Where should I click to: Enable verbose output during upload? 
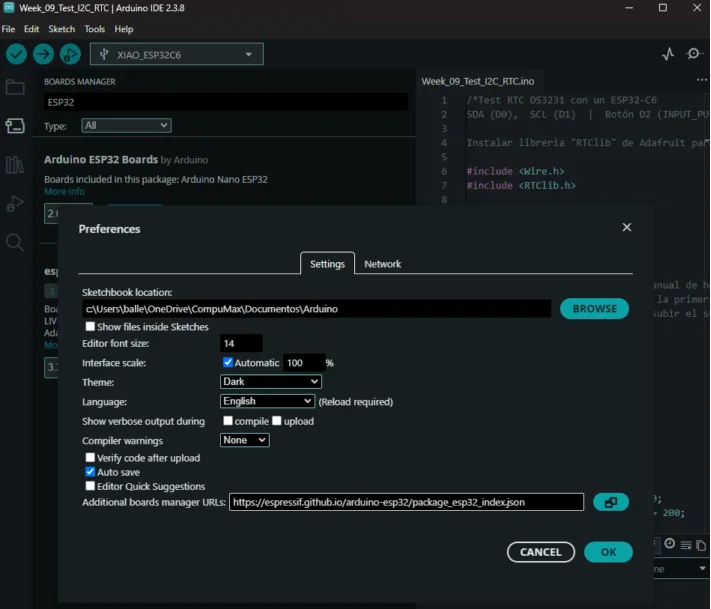pyautogui.click(x=277, y=421)
